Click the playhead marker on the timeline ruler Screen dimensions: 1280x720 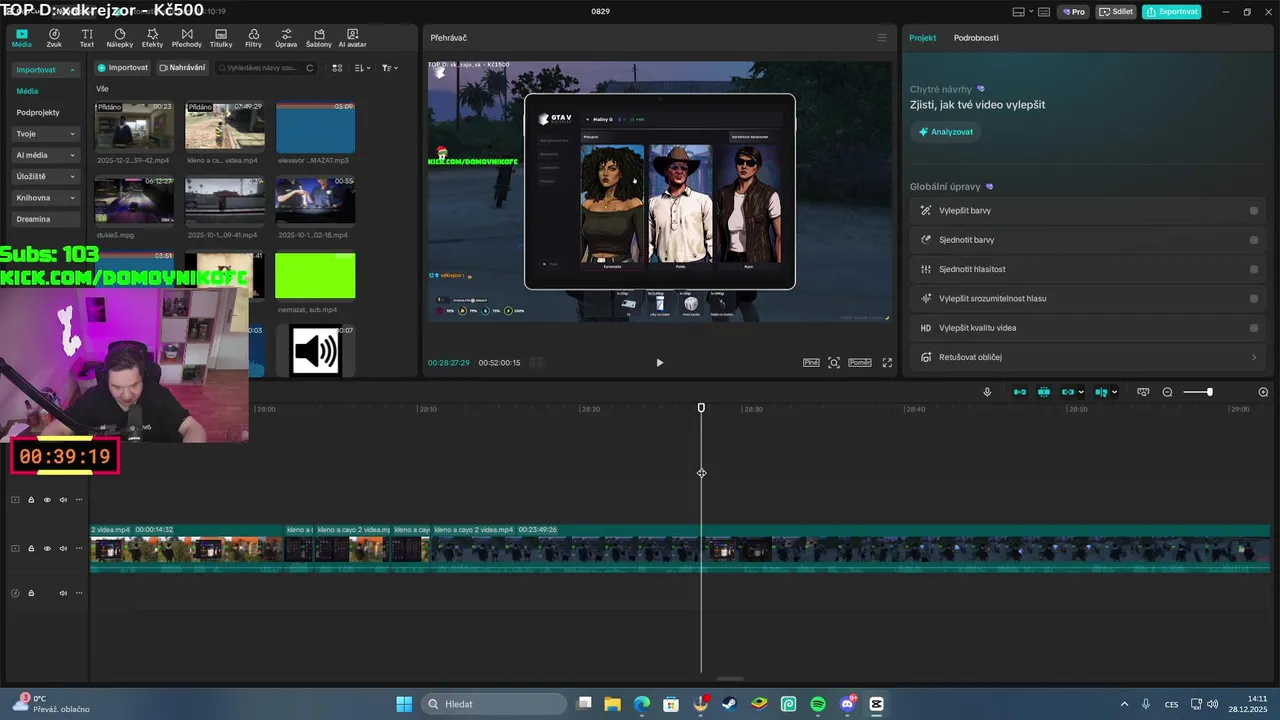(x=701, y=408)
